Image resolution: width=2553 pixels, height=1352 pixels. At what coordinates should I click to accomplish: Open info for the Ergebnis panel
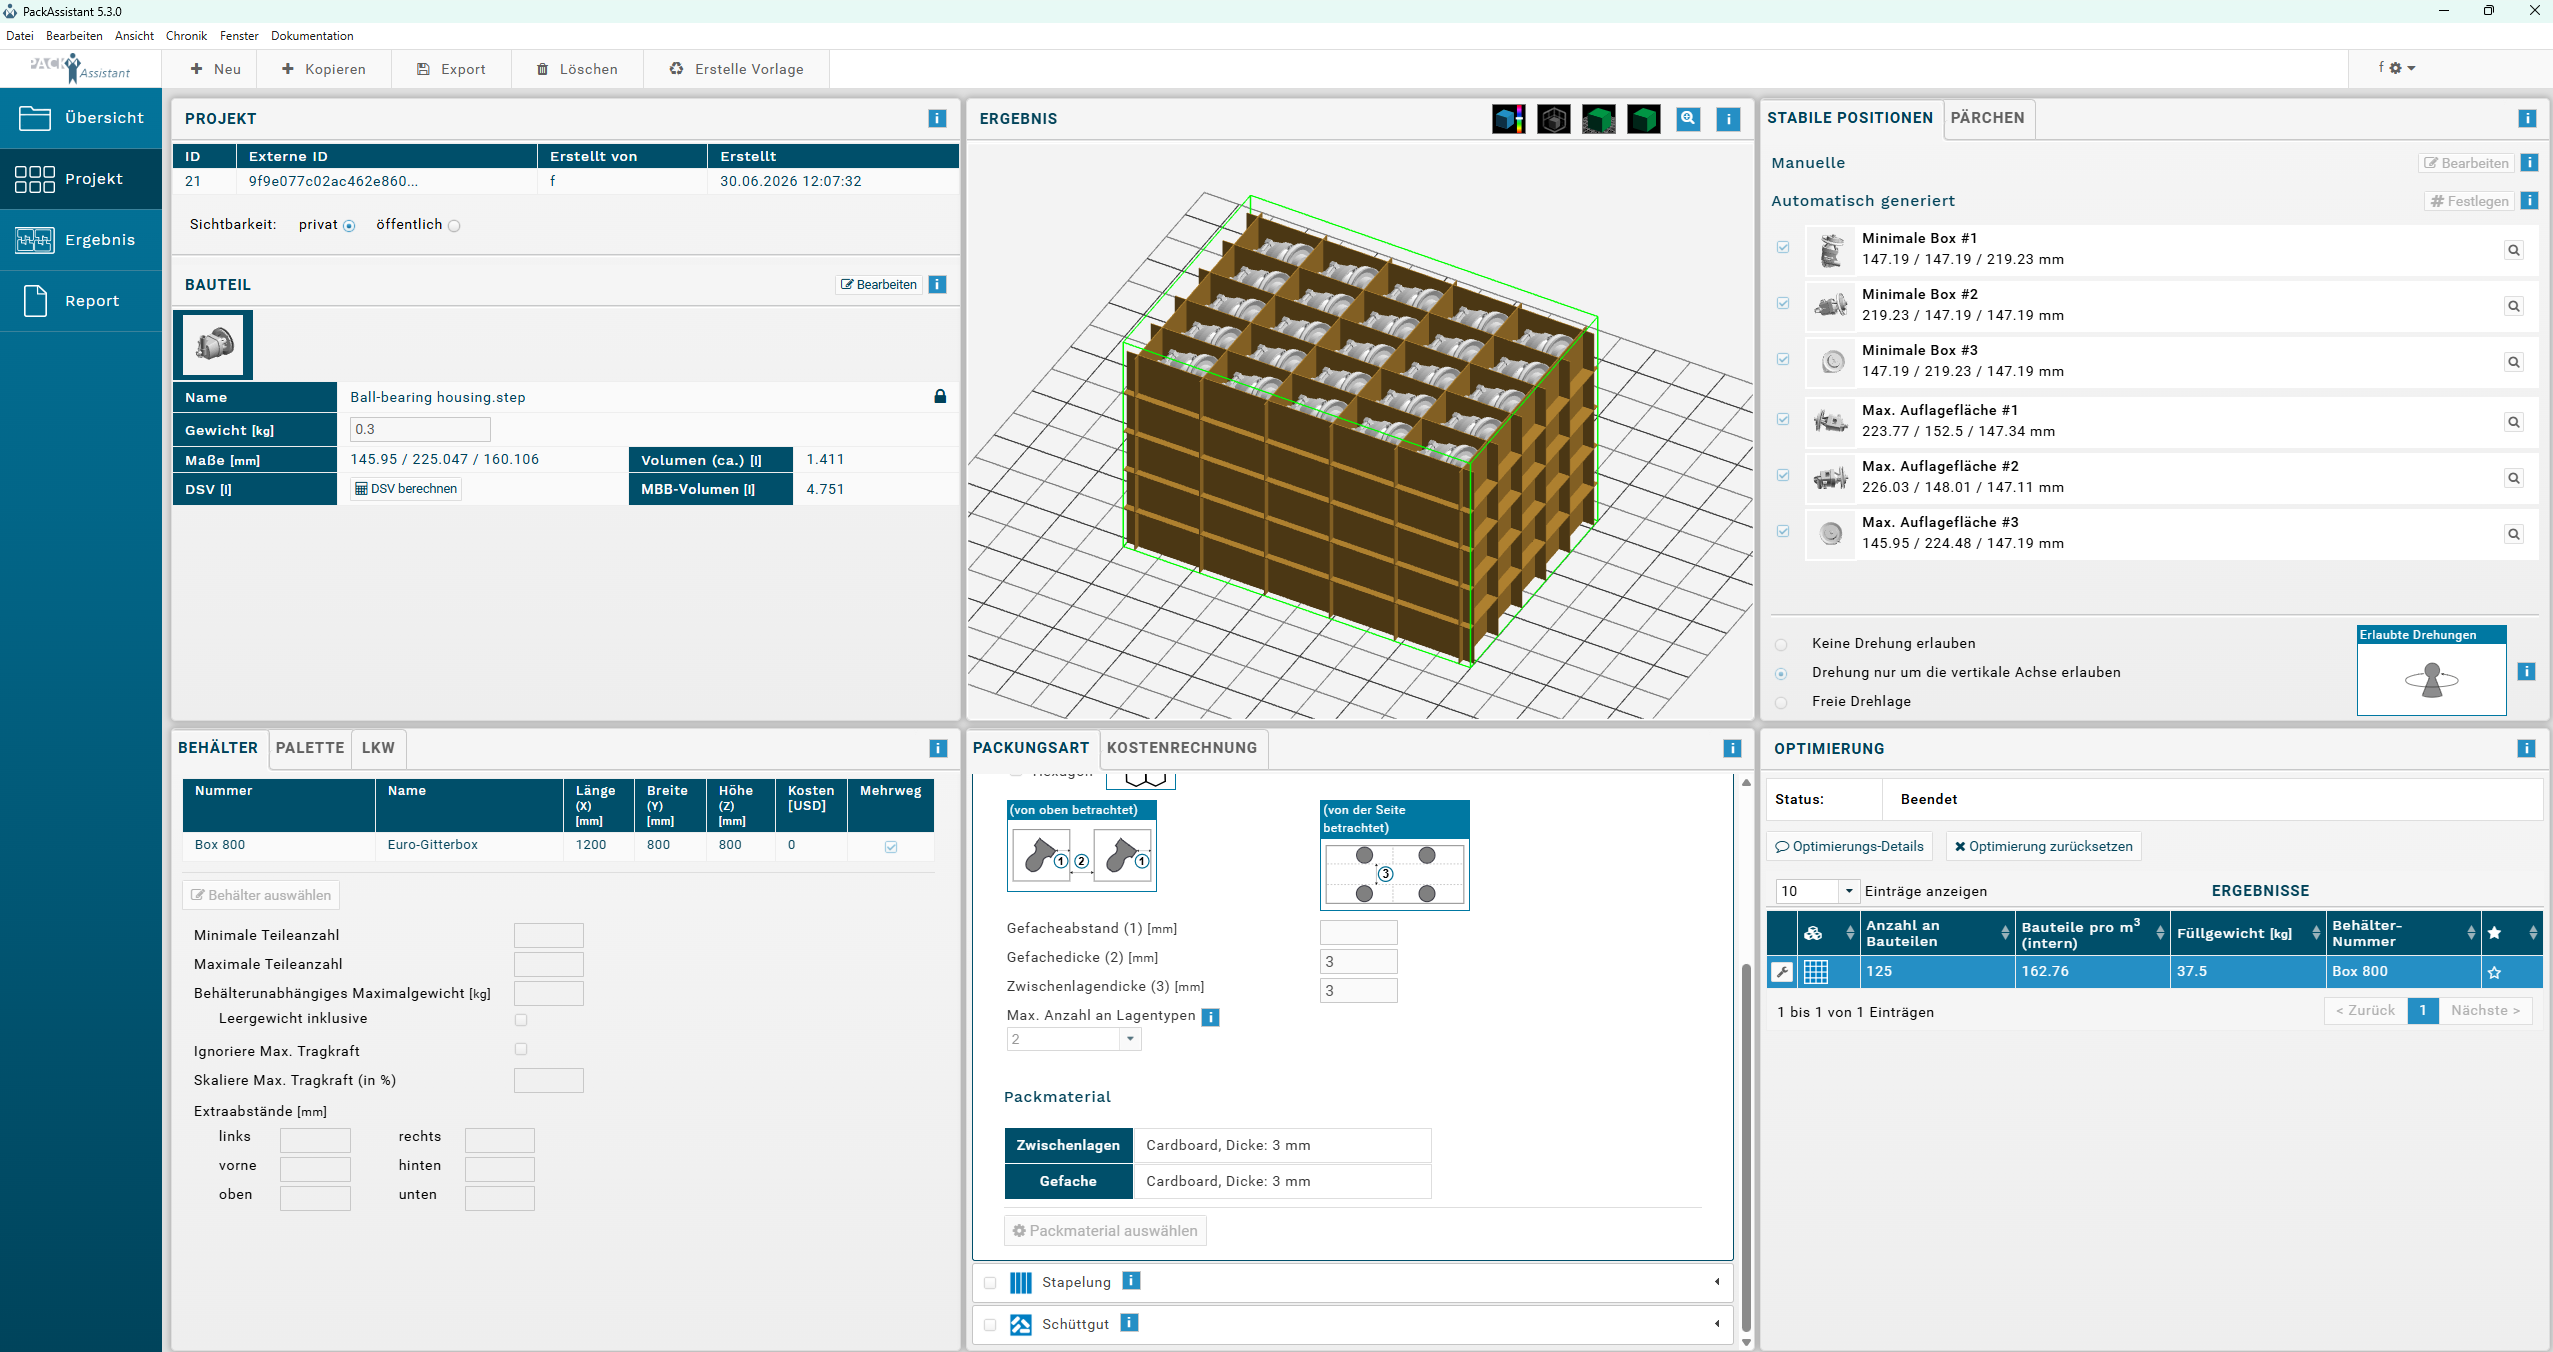coord(1728,119)
